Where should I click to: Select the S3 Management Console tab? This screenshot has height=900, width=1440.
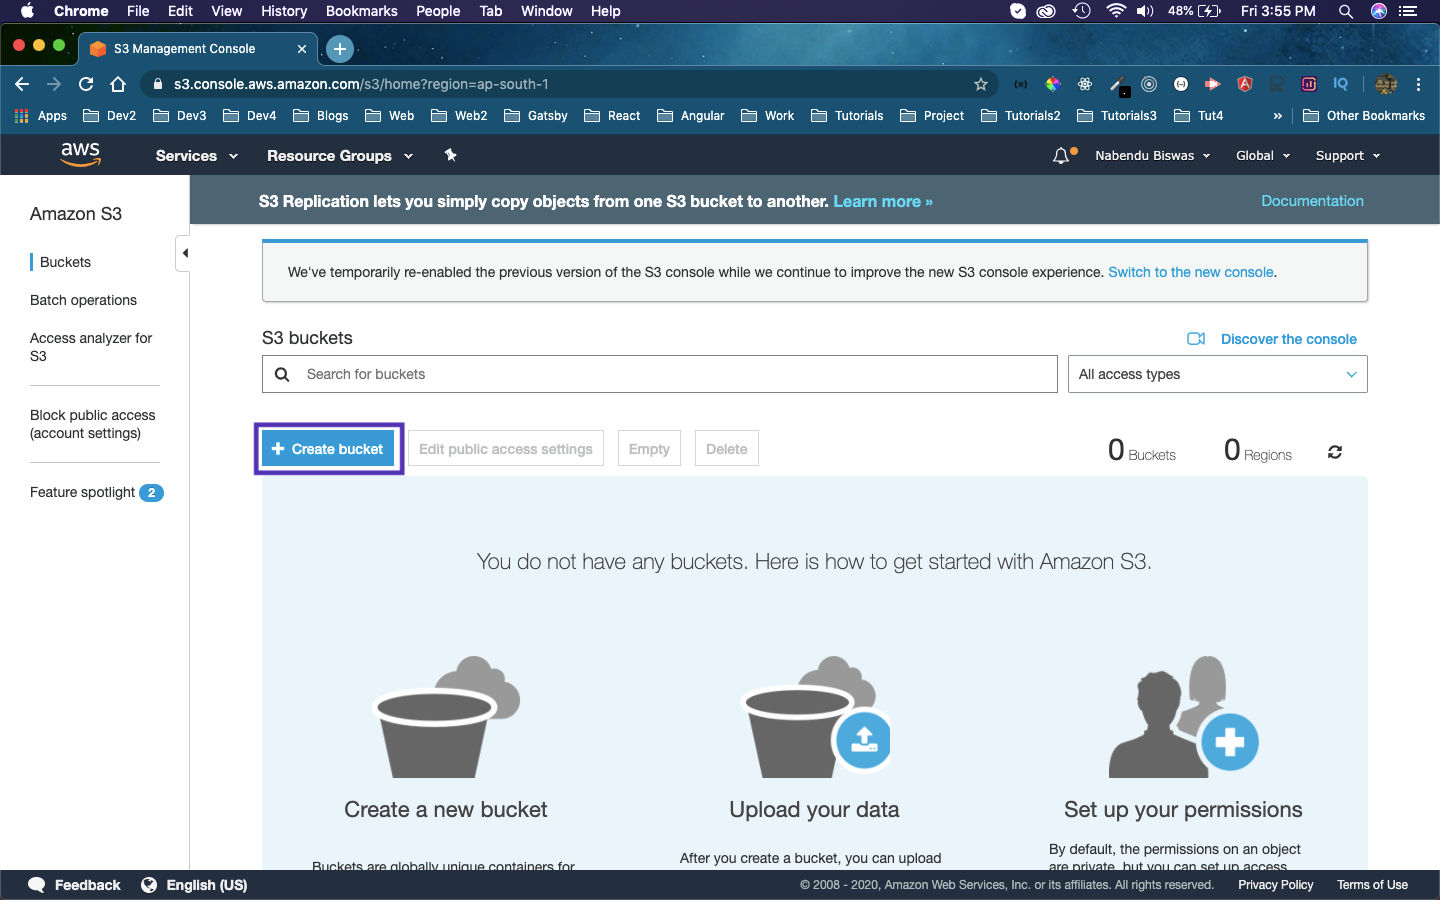click(x=196, y=48)
